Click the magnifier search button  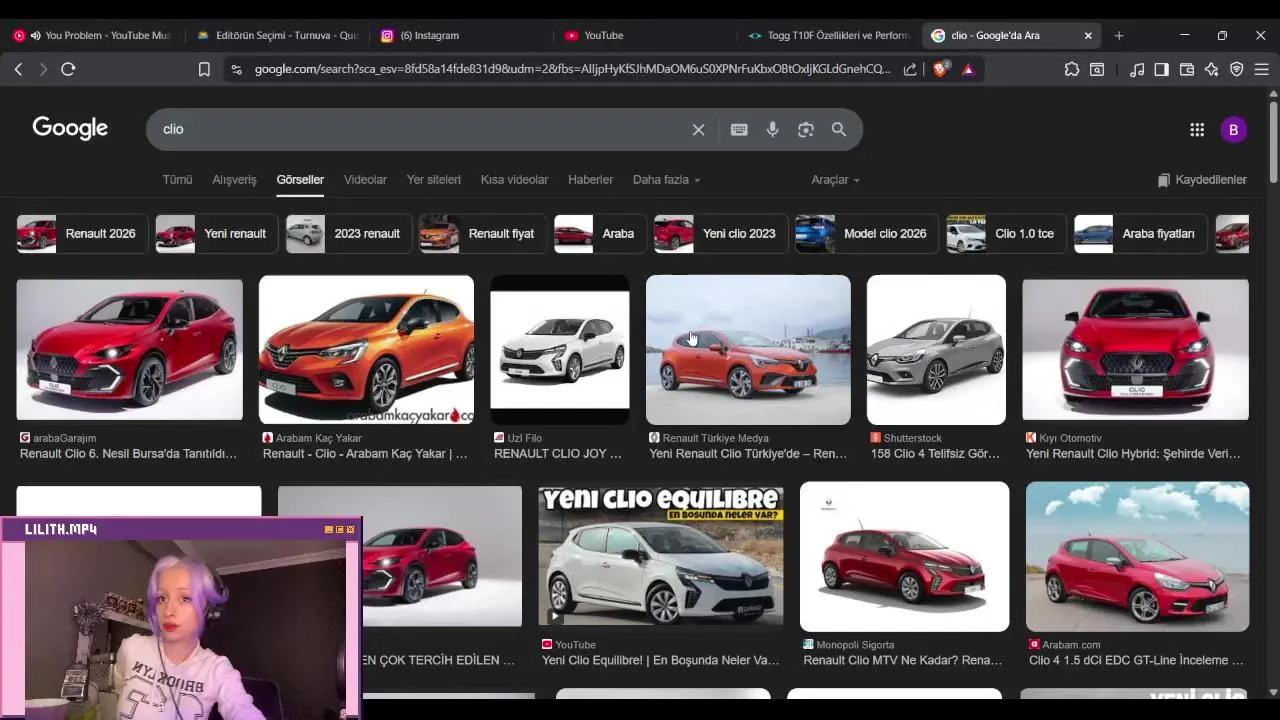(839, 129)
